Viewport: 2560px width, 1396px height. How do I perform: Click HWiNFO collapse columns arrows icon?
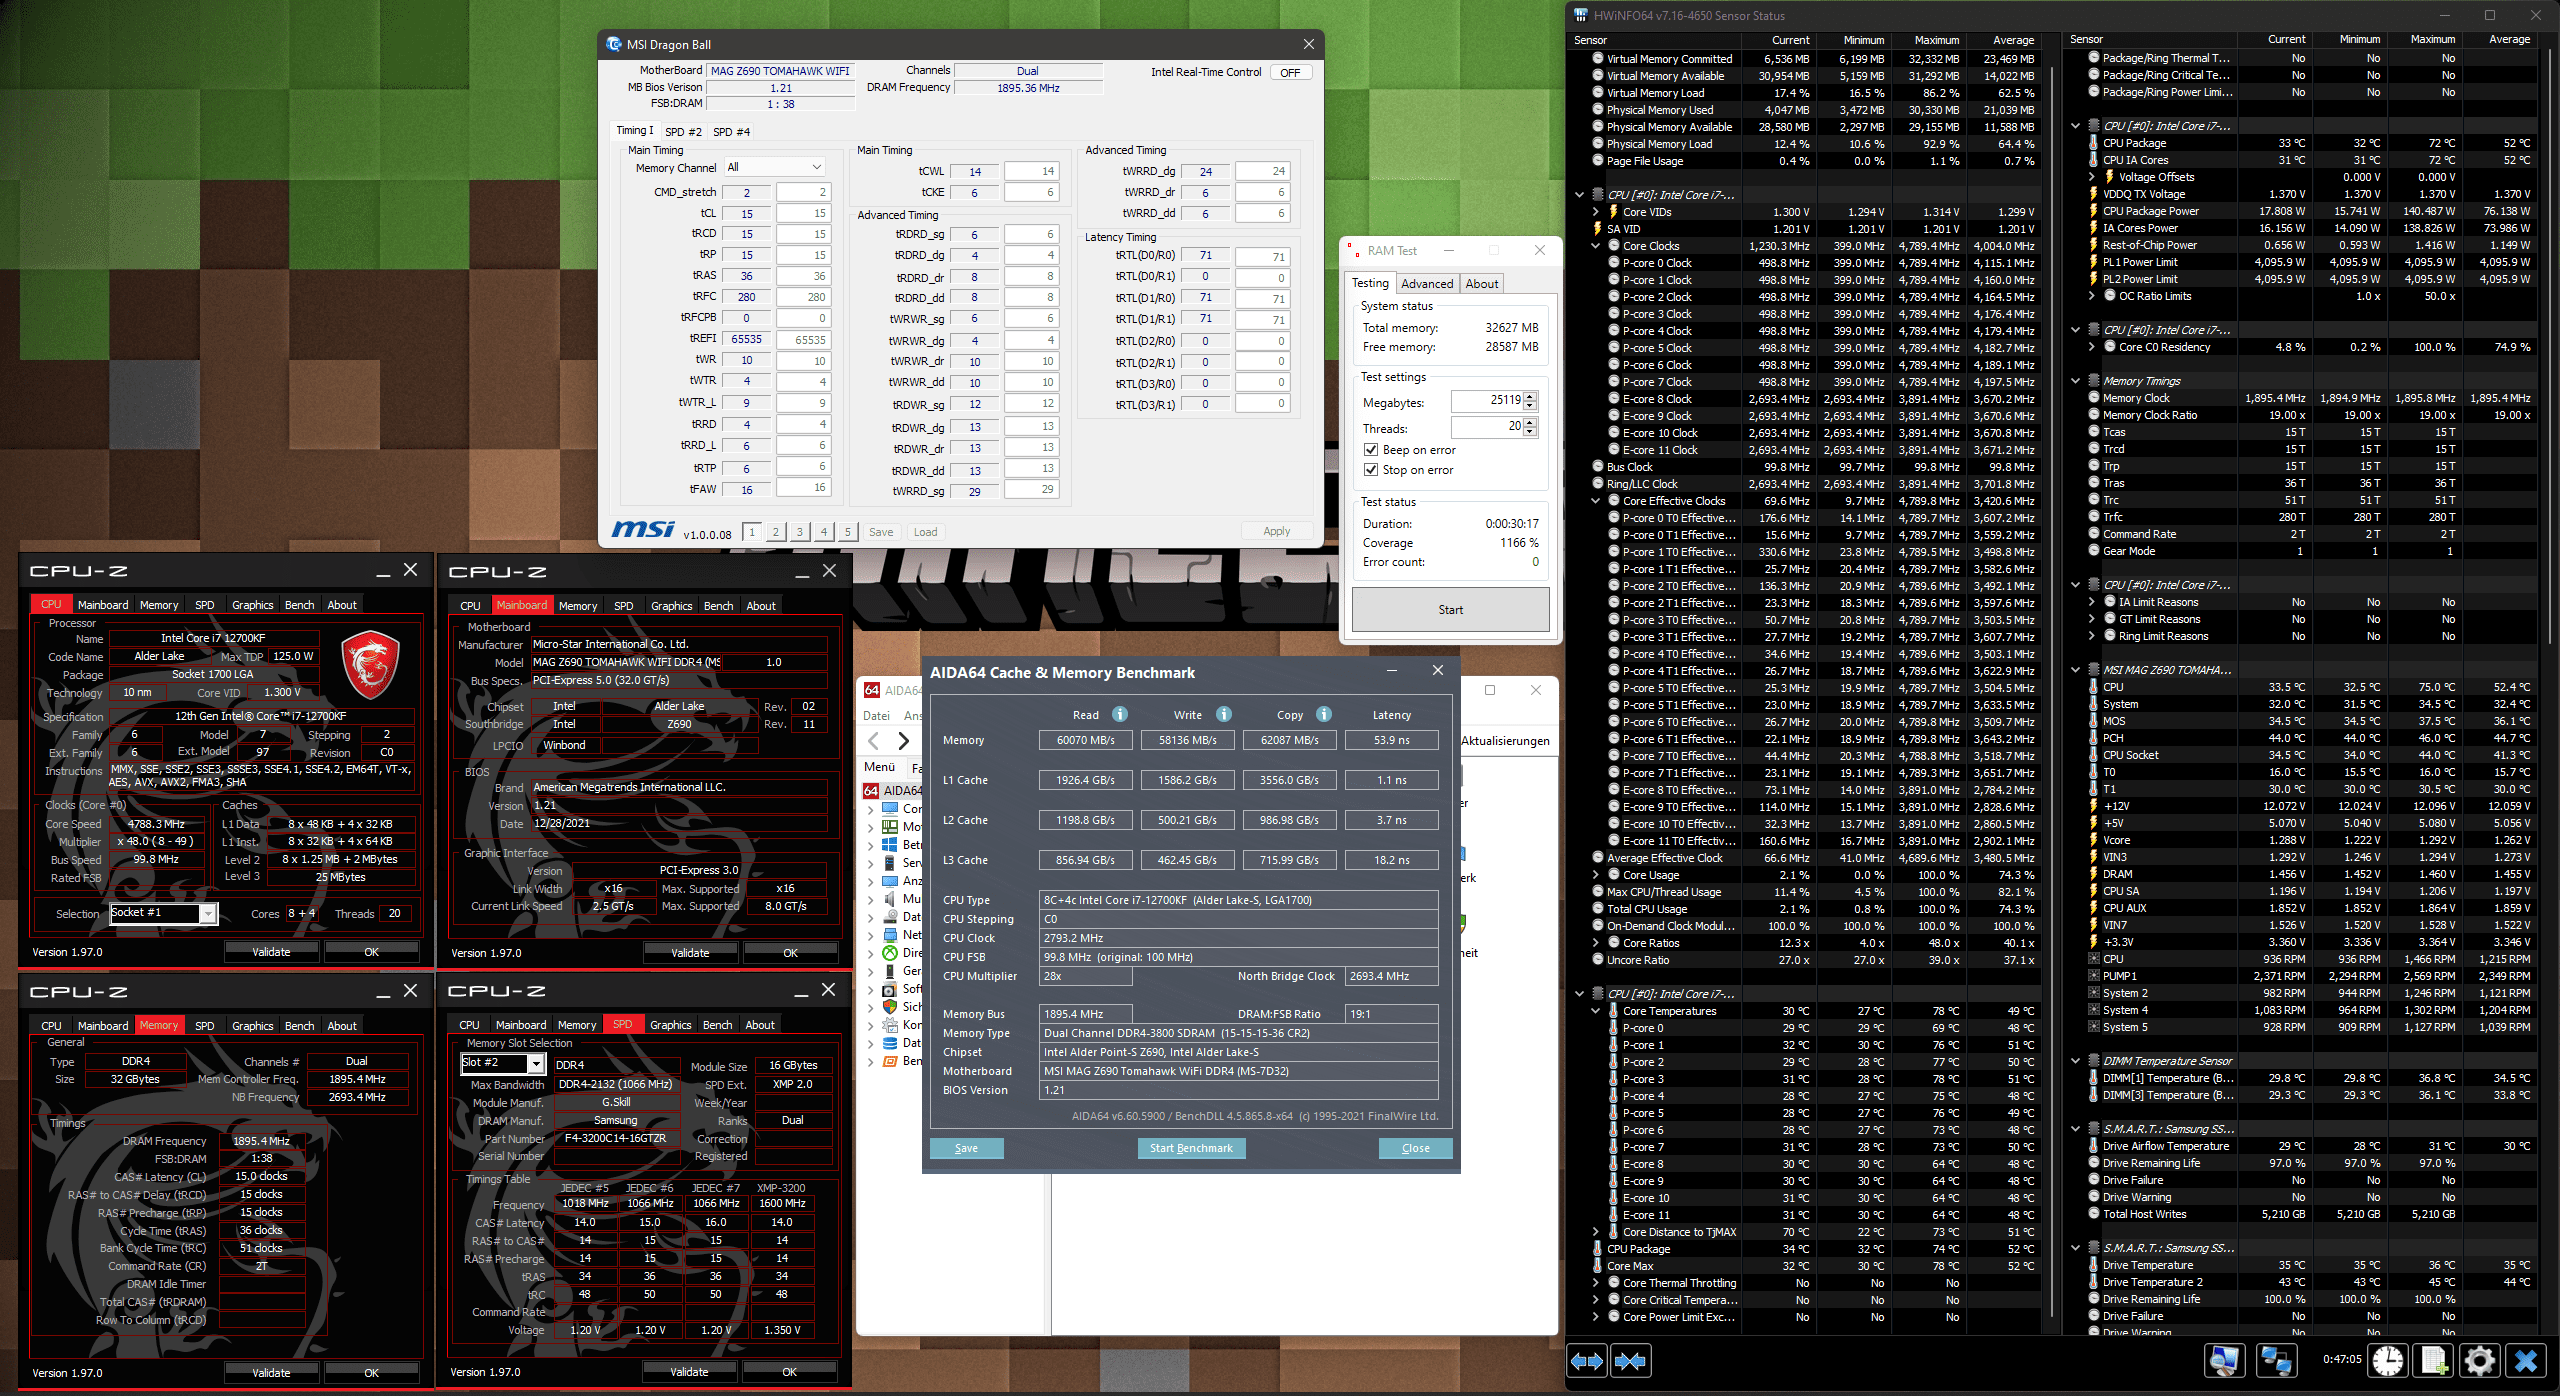1630,1360
